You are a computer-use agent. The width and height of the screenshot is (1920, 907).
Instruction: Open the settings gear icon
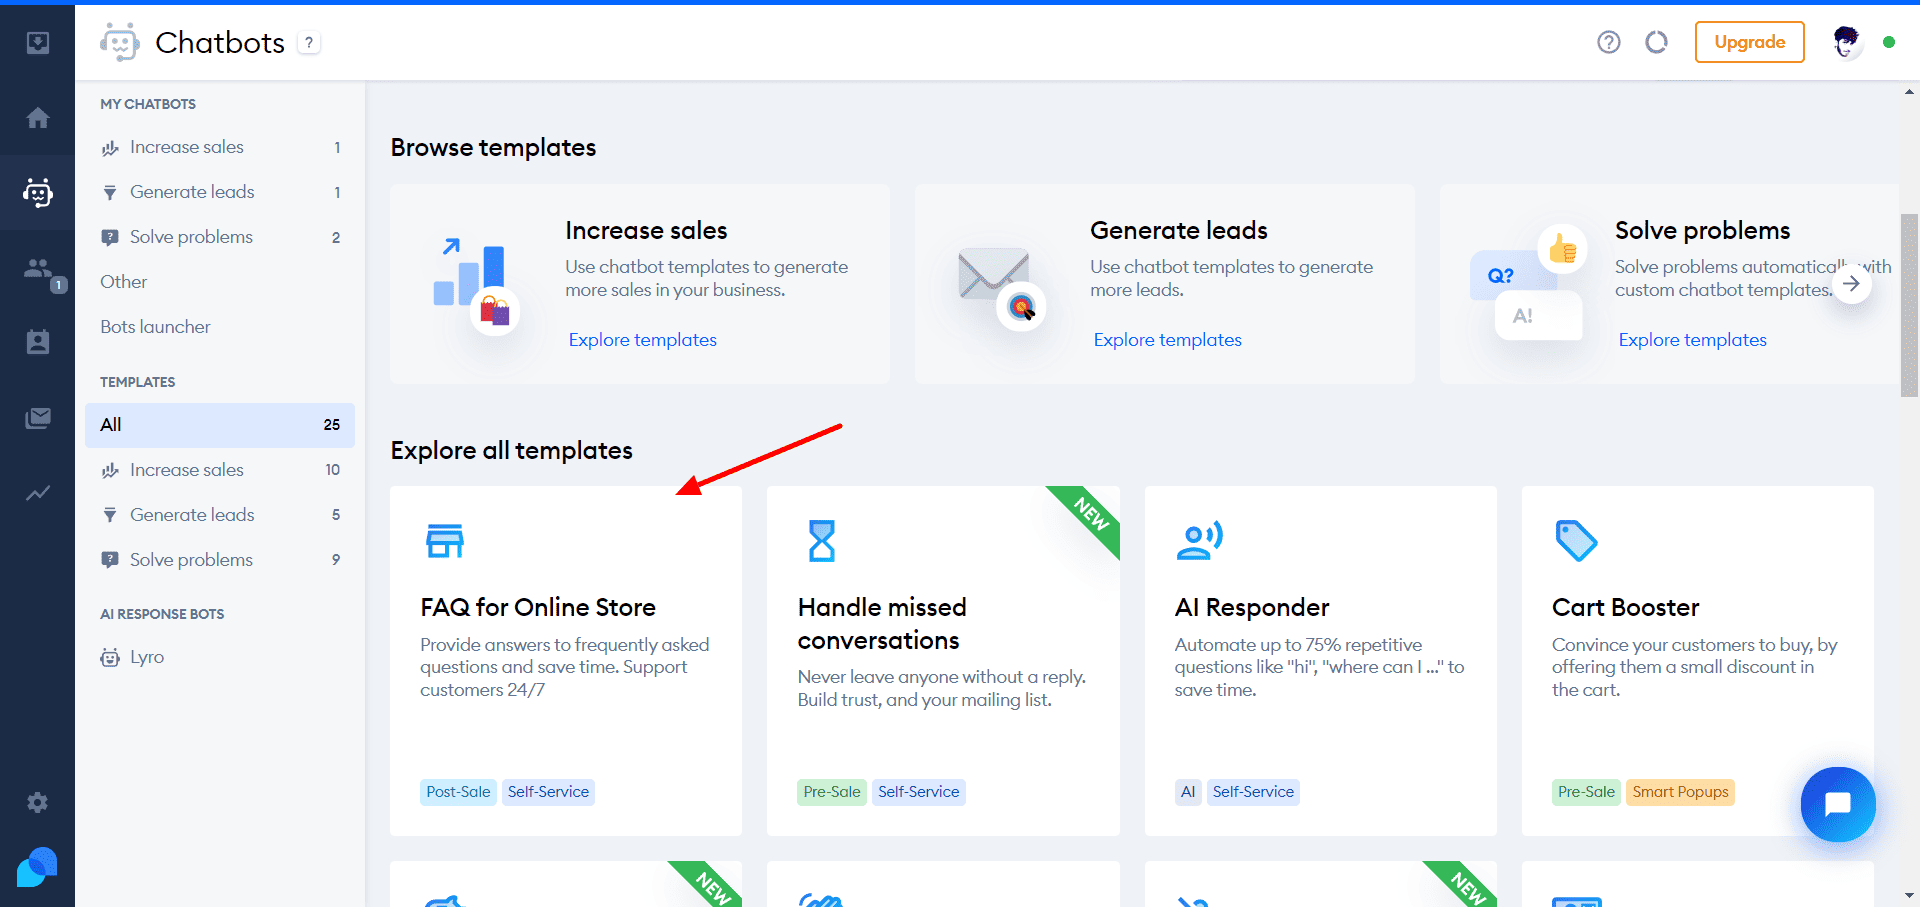pyautogui.click(x=38, y=802)
